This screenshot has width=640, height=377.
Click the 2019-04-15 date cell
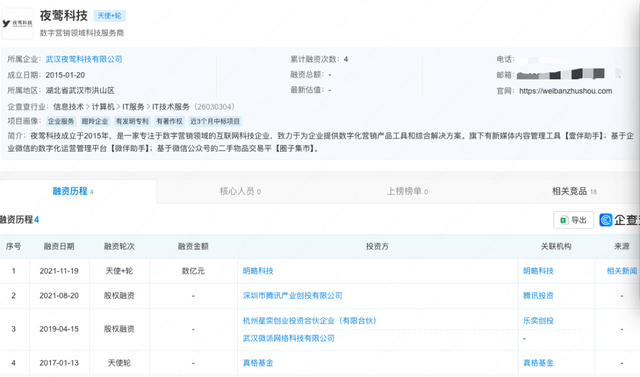click(x=59, y=329)
